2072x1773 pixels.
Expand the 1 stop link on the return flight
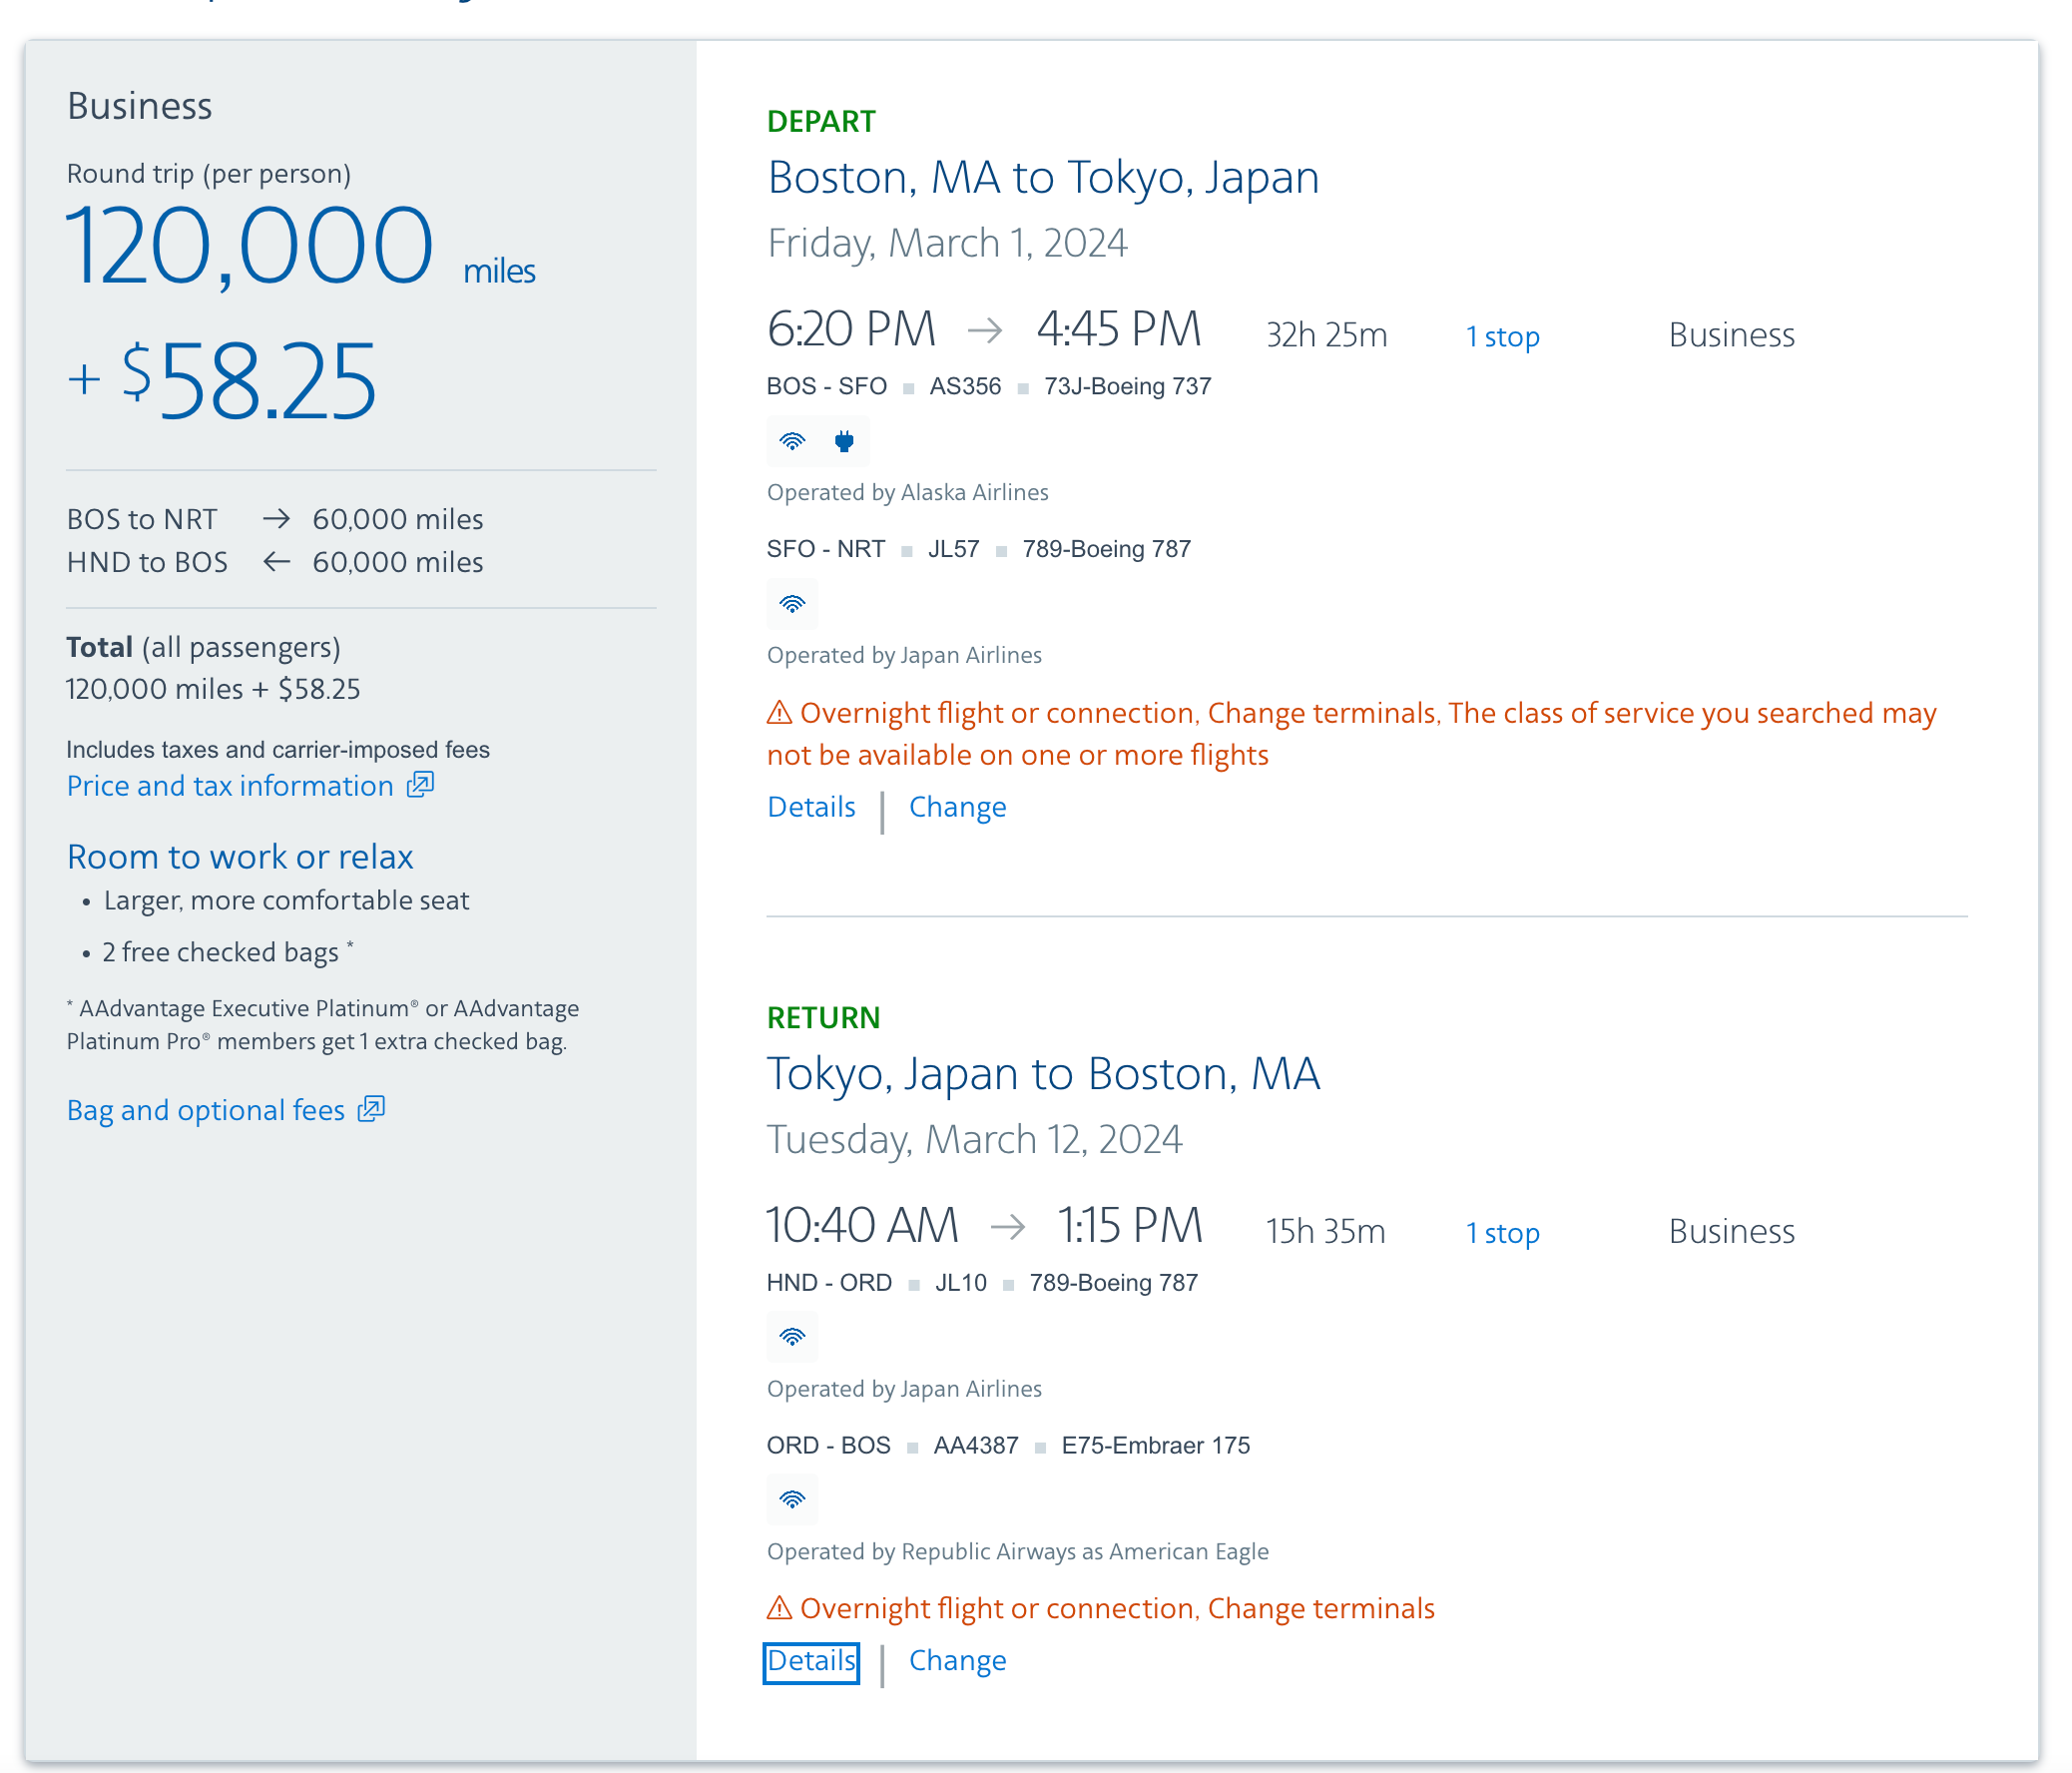(1502, 1233)
